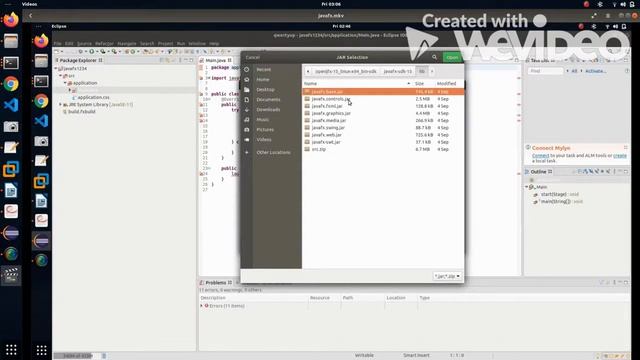Open Eclipse Refactor menu
640x360 pixels.
point(104,43)
